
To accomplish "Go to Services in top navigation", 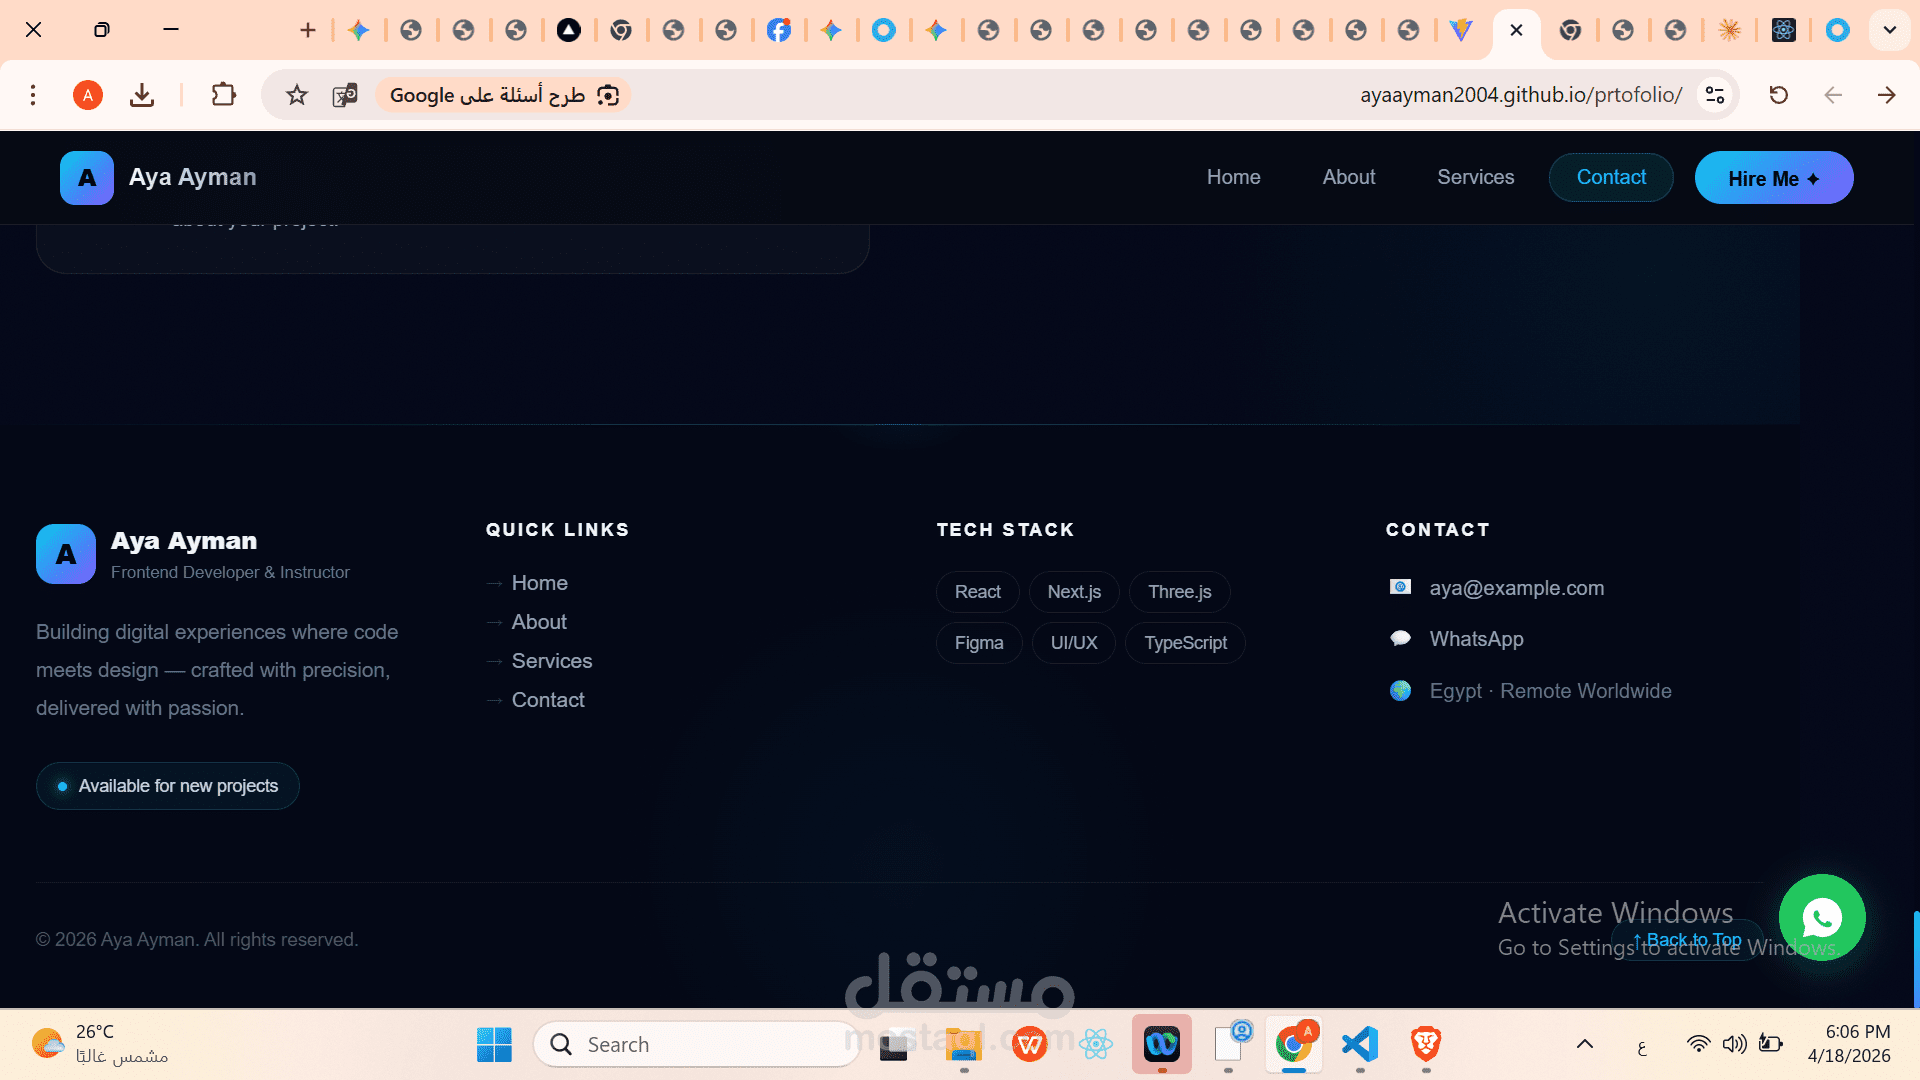I will coord(1475,177).
